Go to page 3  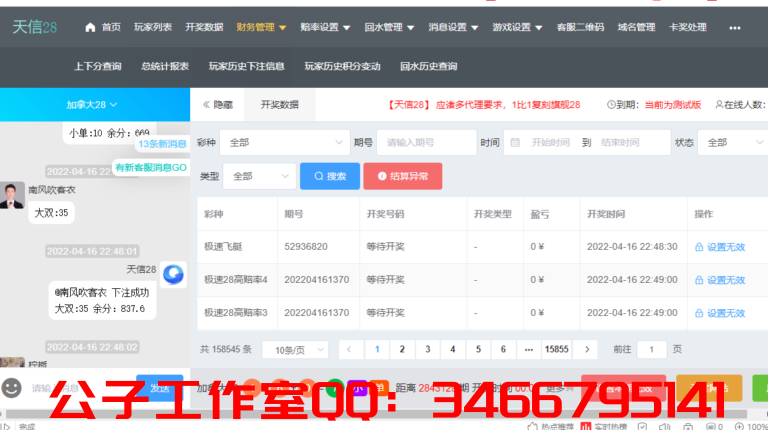[428, 349]
